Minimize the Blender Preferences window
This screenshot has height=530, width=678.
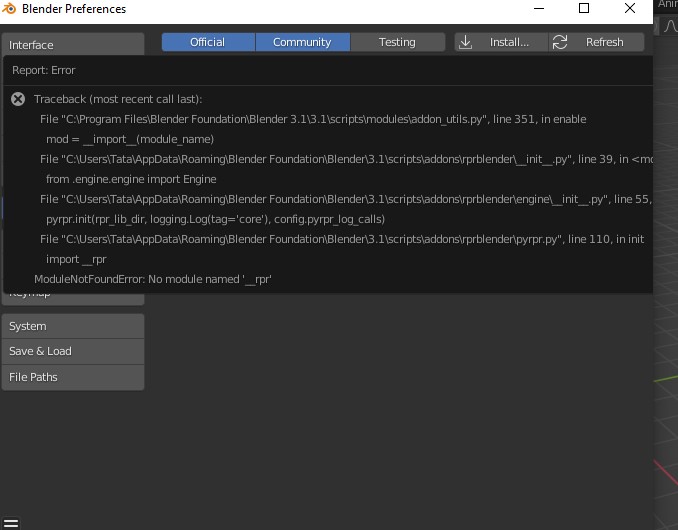[539, 8]
